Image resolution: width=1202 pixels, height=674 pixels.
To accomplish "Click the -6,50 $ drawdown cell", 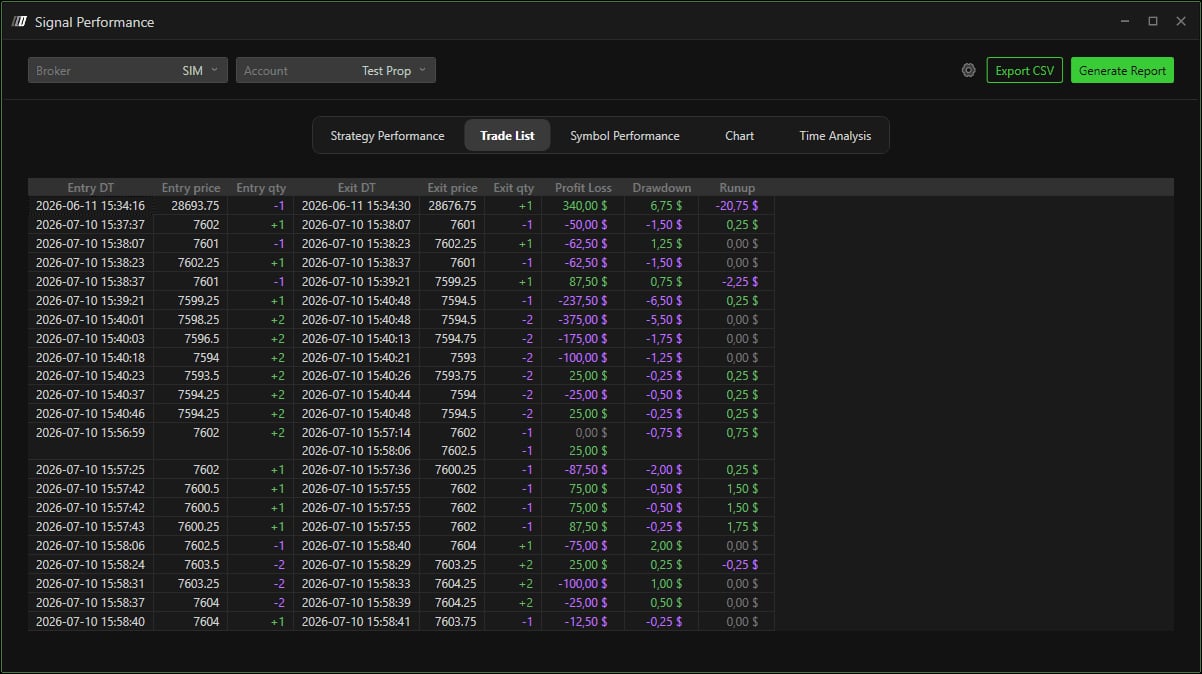I will tap(662, 300).
